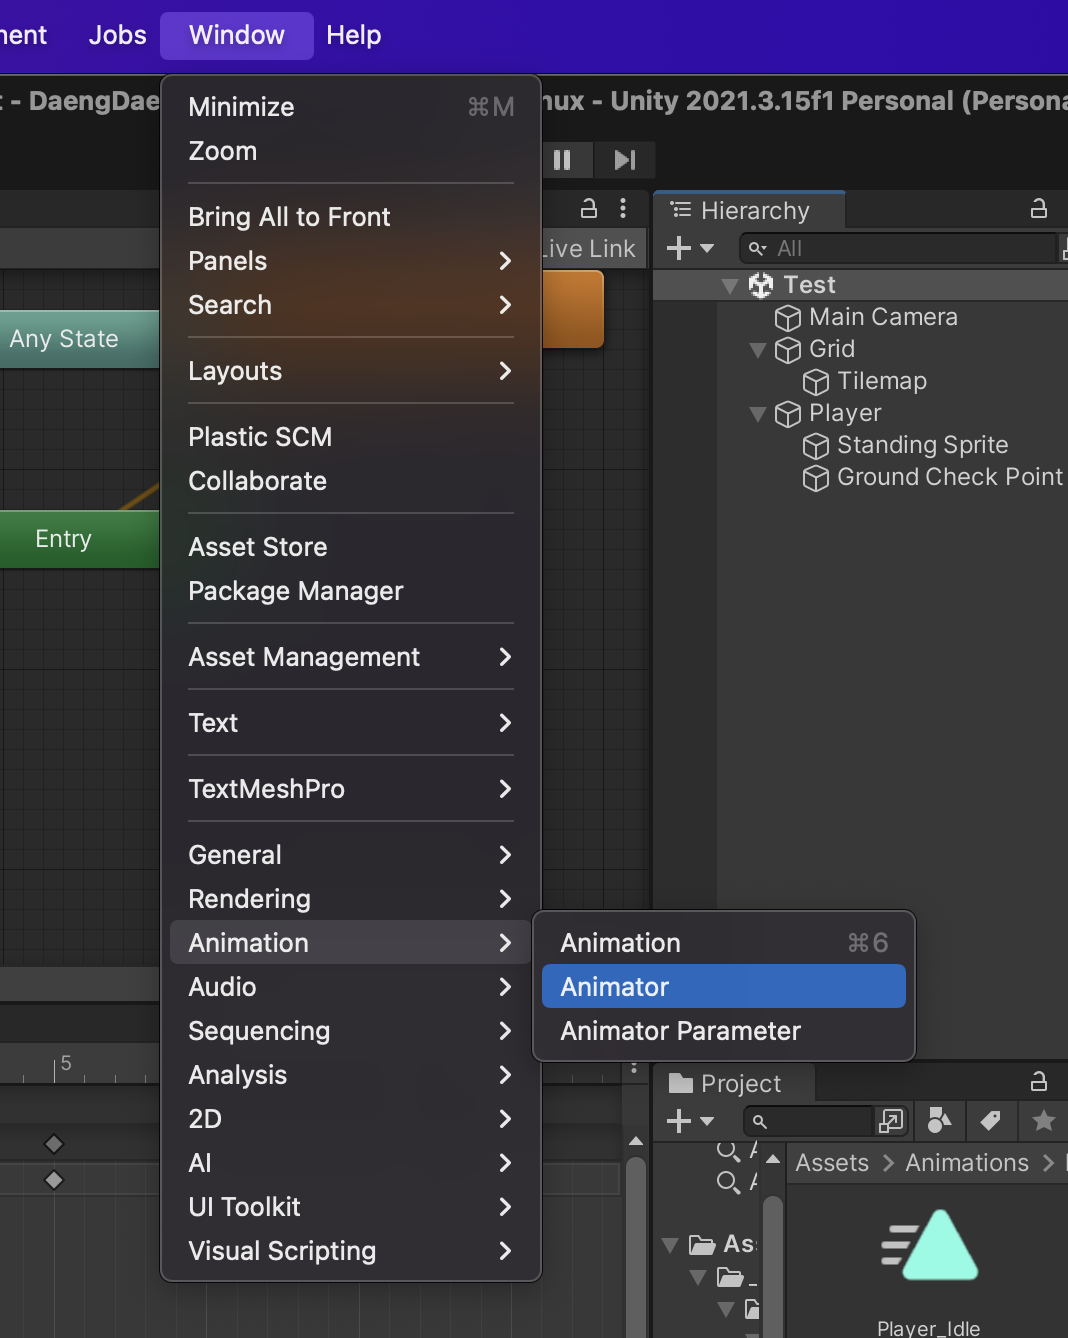
Task: Click the Player cube icon
Action: coord(788,414)
